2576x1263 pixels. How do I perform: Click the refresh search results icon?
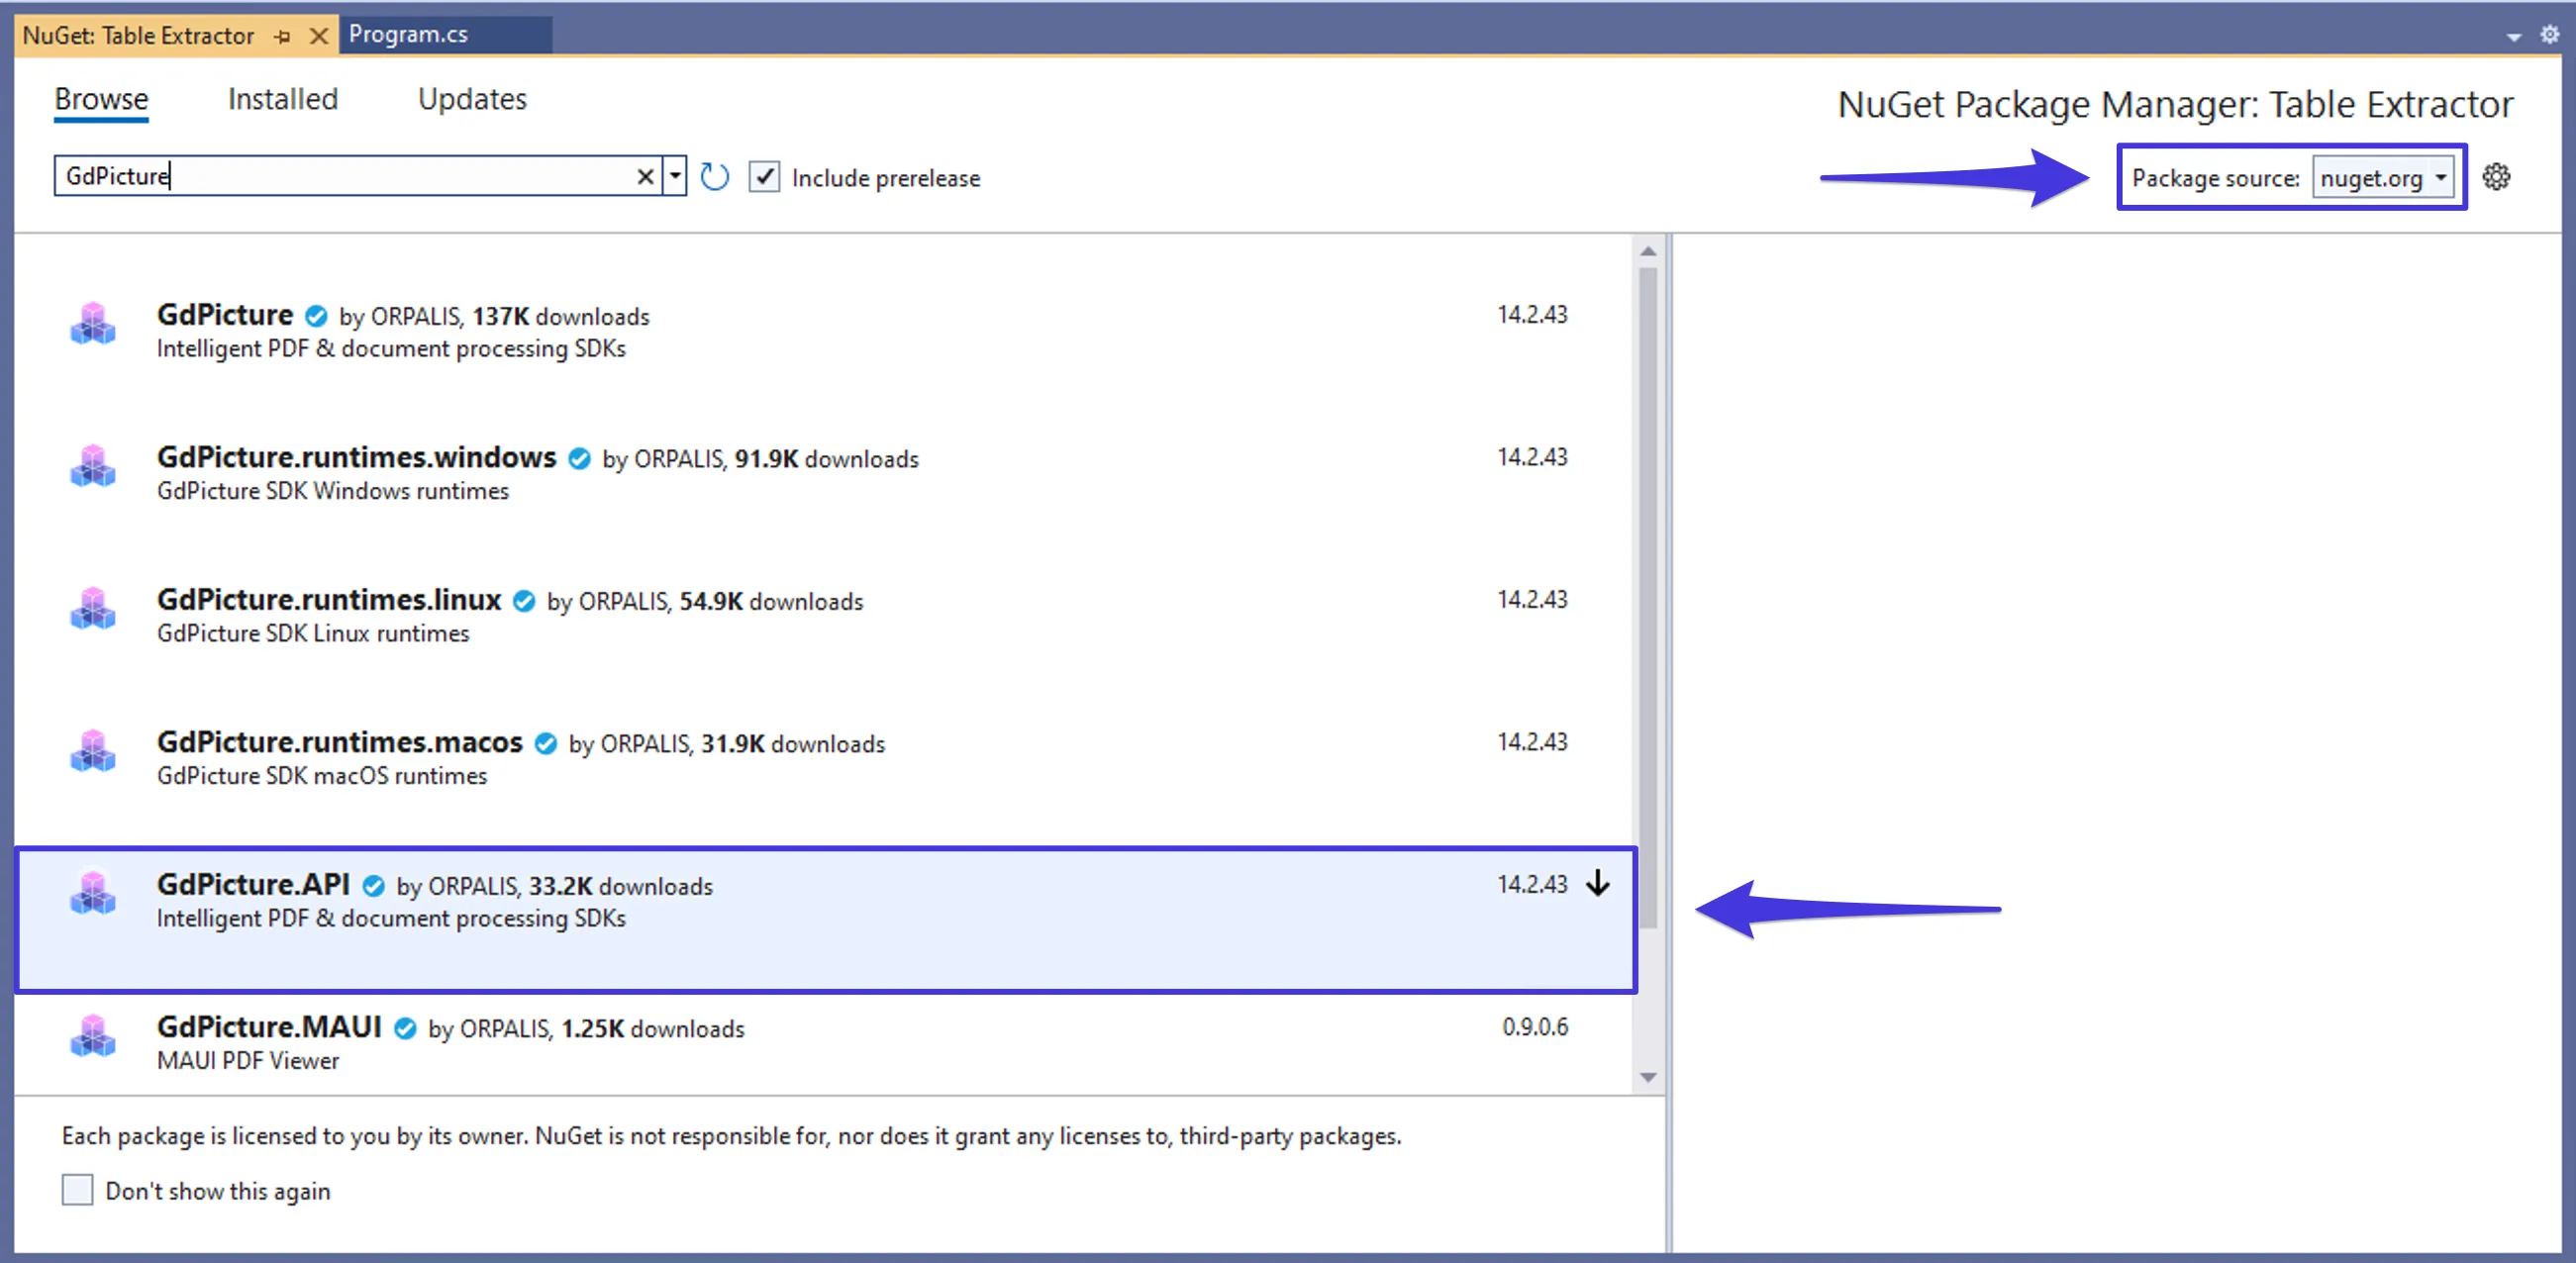click(x=714, y=177)
